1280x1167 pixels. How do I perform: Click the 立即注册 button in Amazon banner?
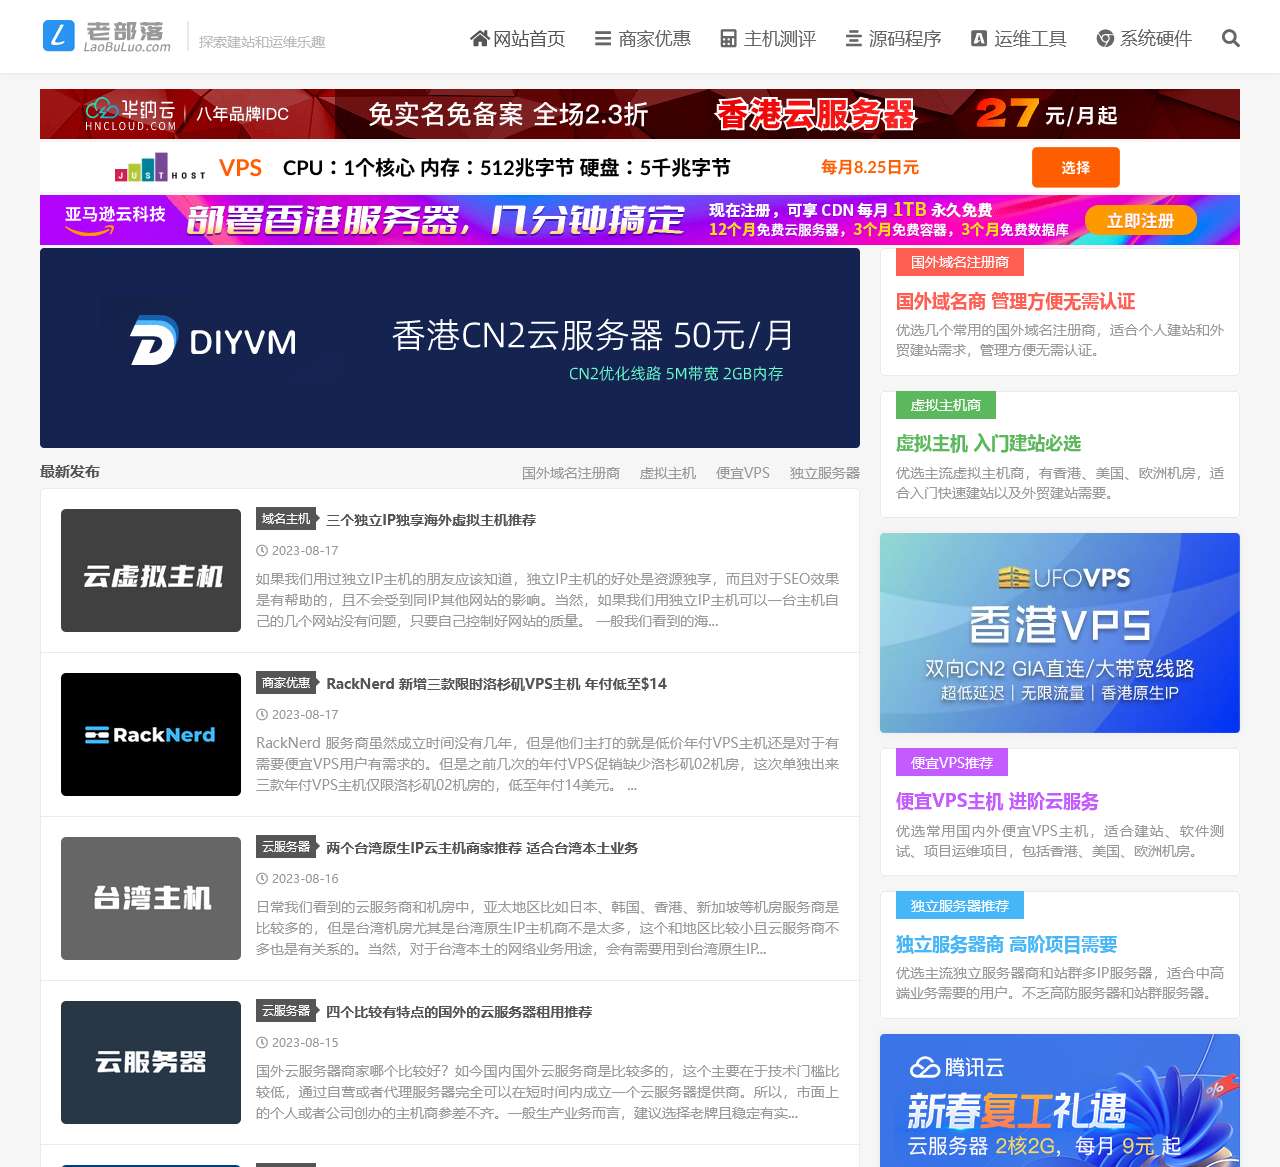click(1140, 221)
